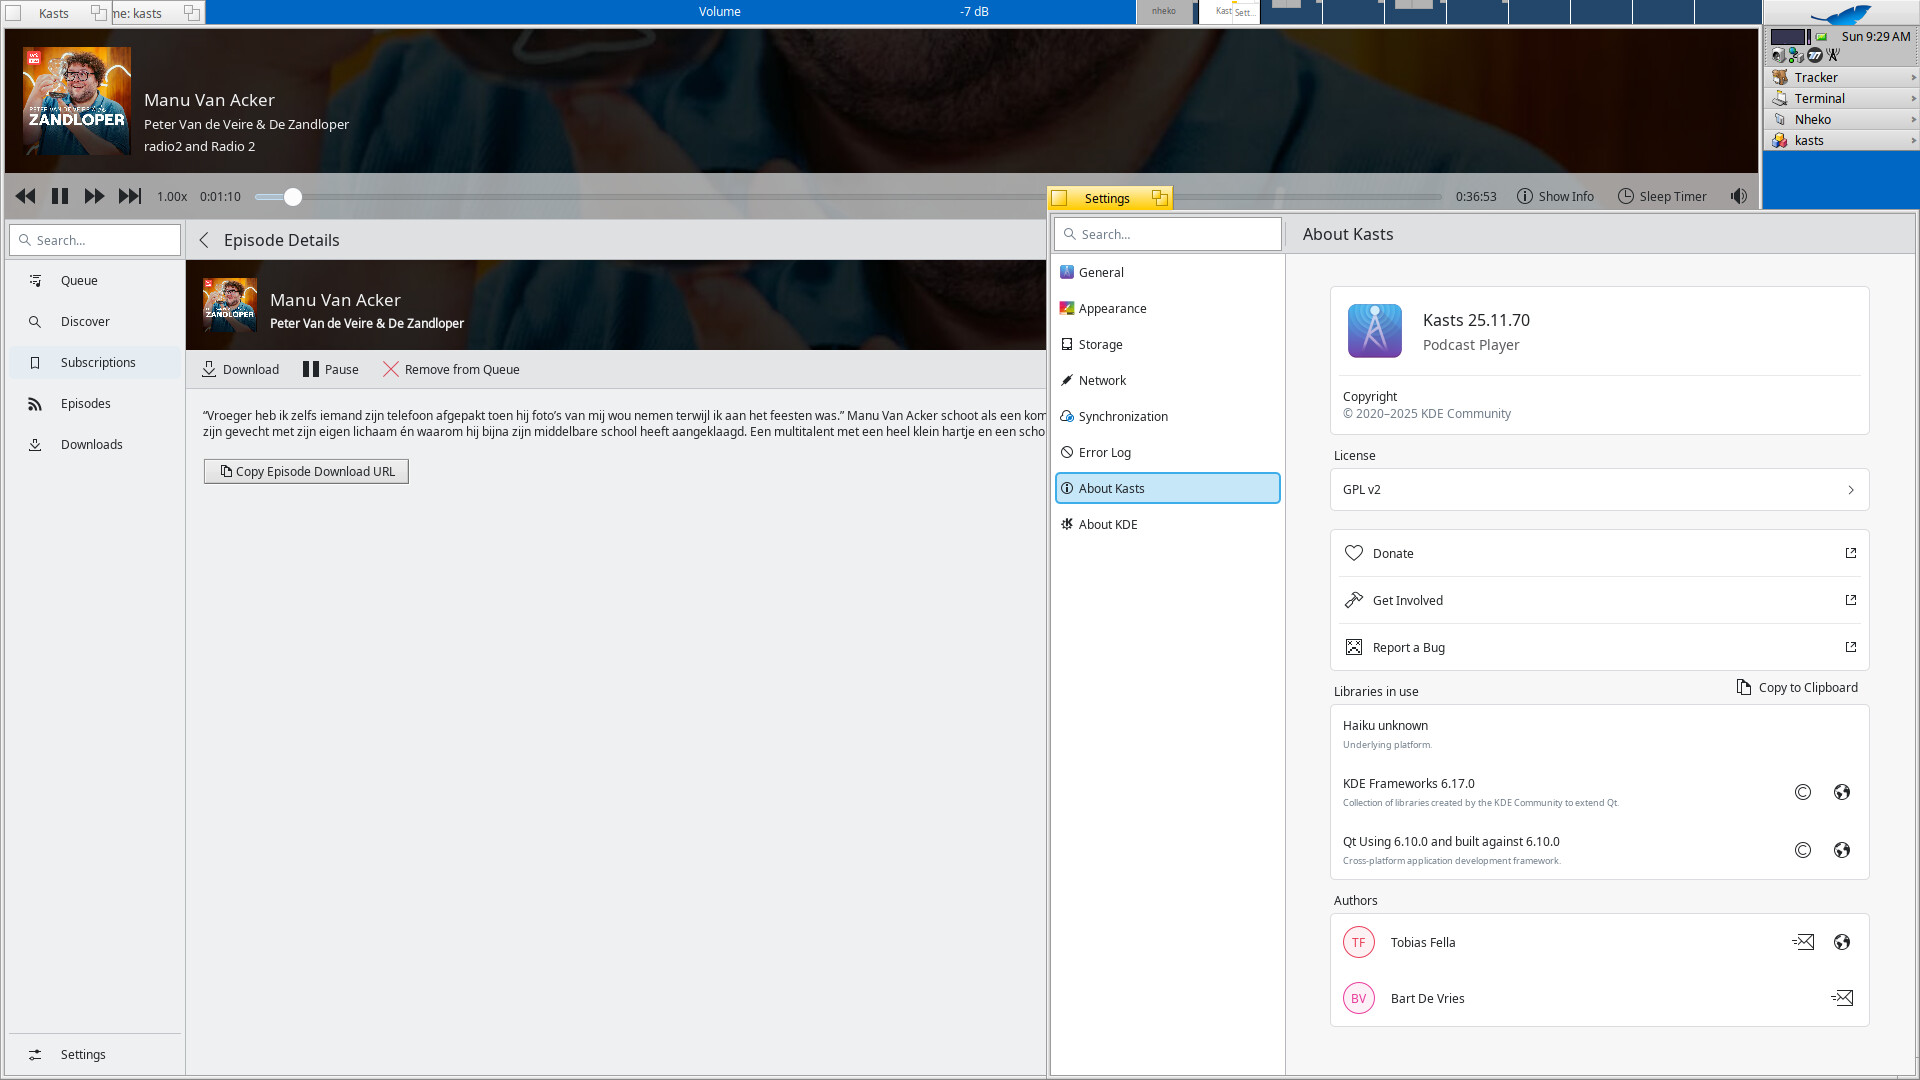Click the playback position slider handle
This screenshot has width=1920, height=1080.
pyautogui.click(x=292, y=197)
